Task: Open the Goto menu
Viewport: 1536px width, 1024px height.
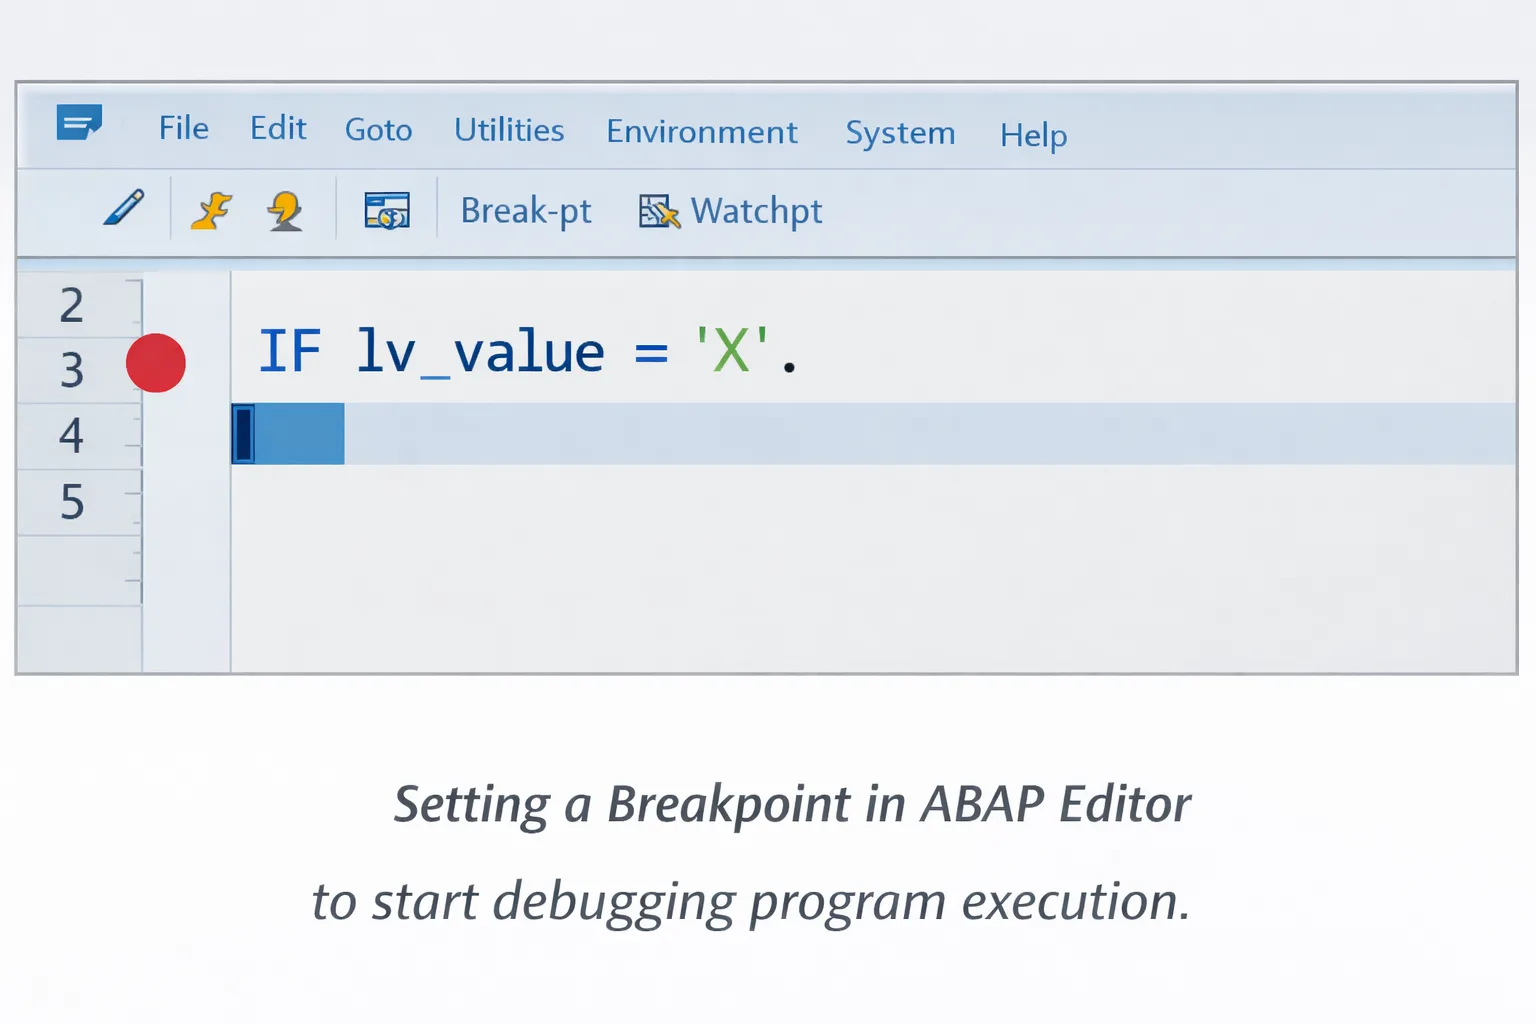Action: 378,130
